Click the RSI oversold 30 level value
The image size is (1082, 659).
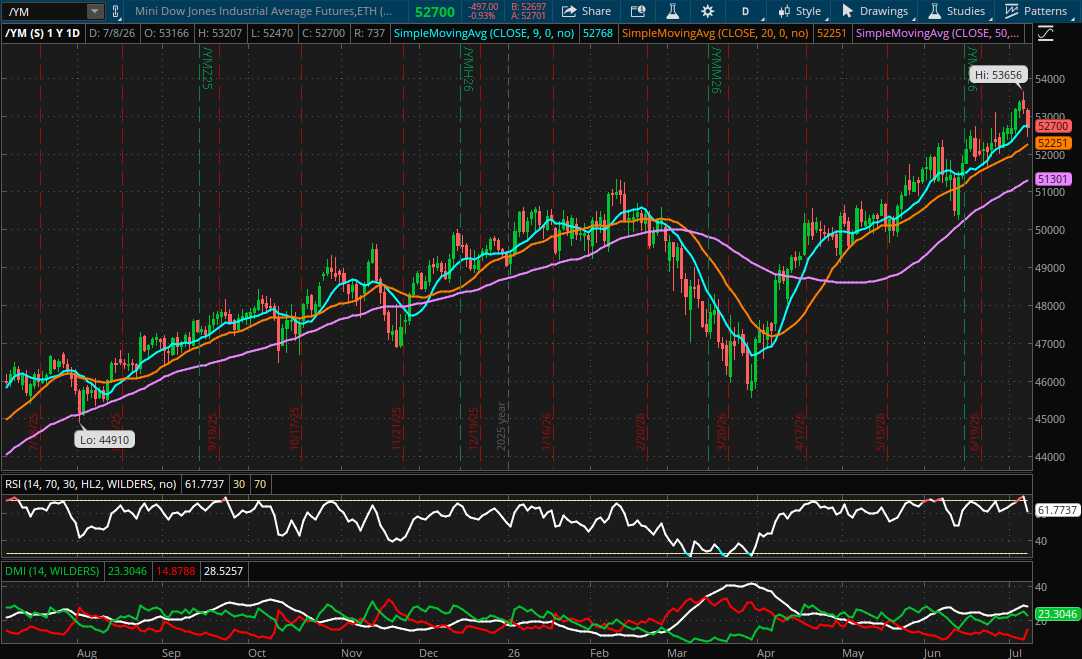pyautogui.click(x=239, y=484)
